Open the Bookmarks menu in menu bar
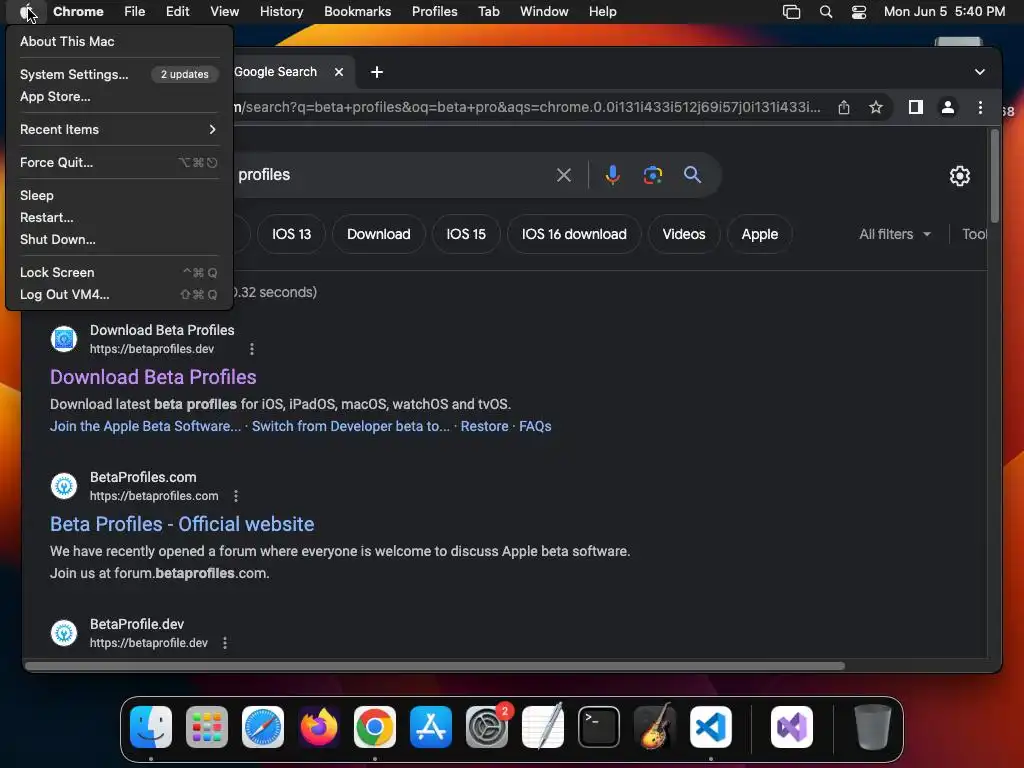The height and width of the screenshot is (768, 1024). pos(357,12)
